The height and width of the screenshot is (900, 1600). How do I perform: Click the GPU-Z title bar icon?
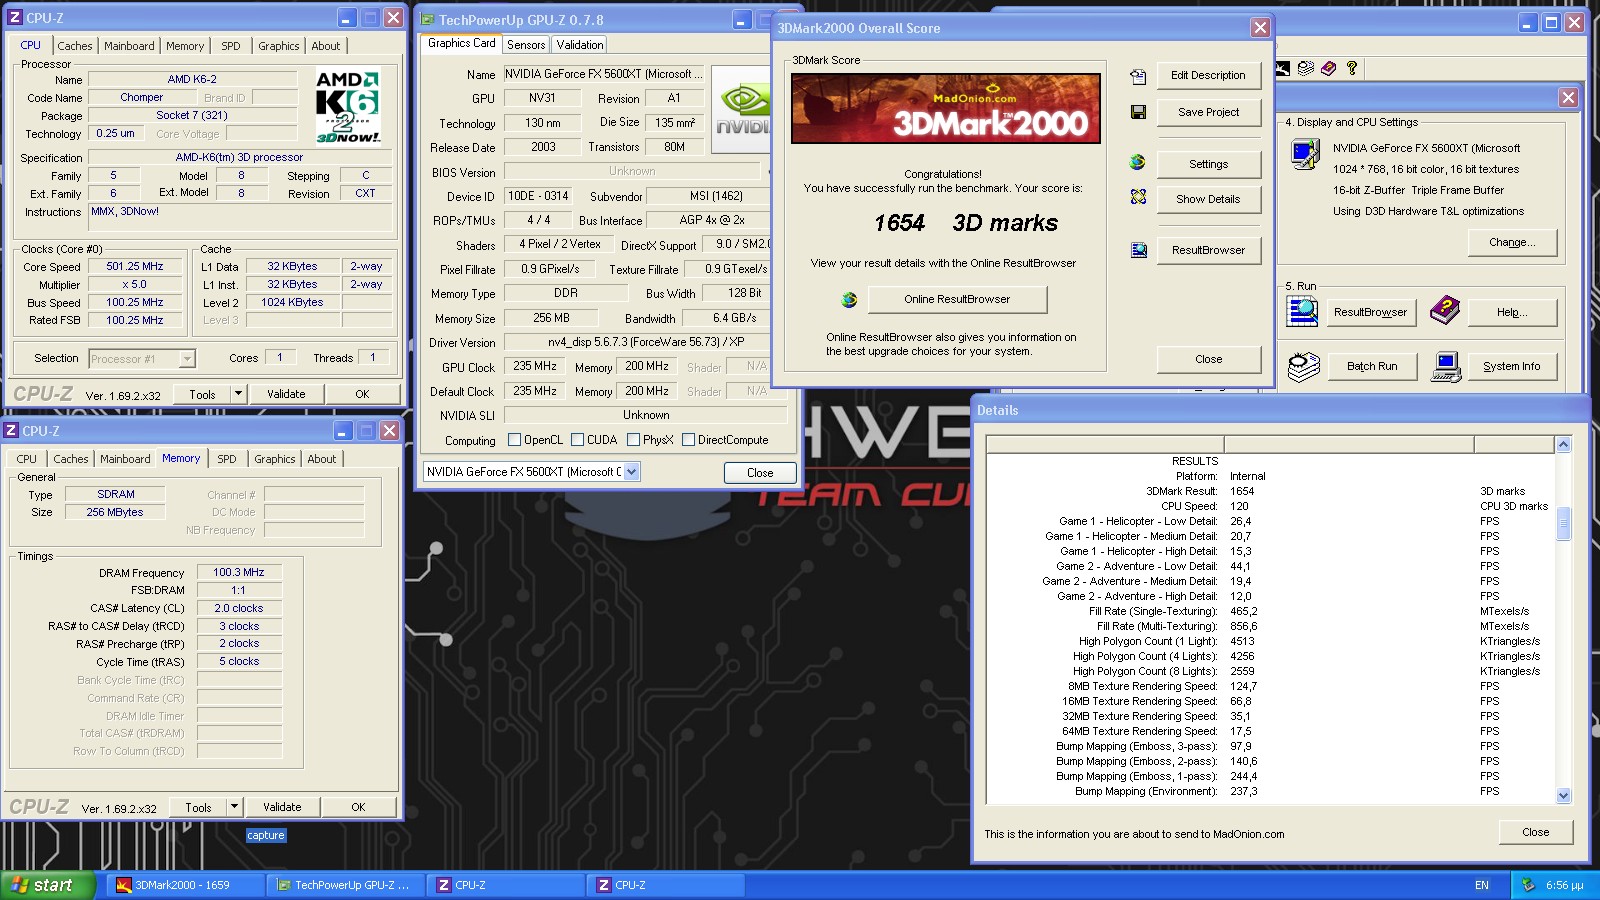(427, 19)
